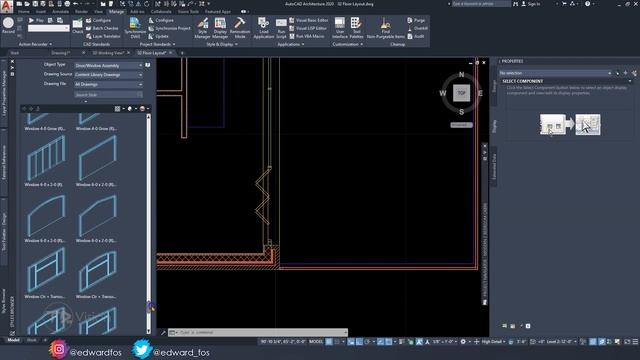
Task: Open the Visual Basic Editor
Action: [x=309, y=20]
